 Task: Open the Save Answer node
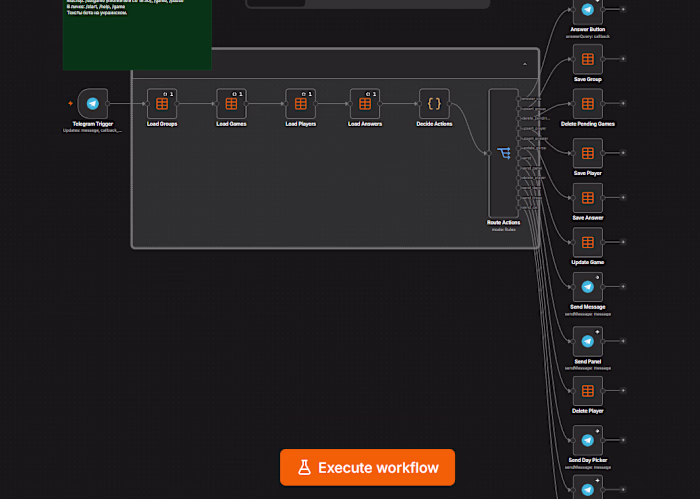point(588,198)
